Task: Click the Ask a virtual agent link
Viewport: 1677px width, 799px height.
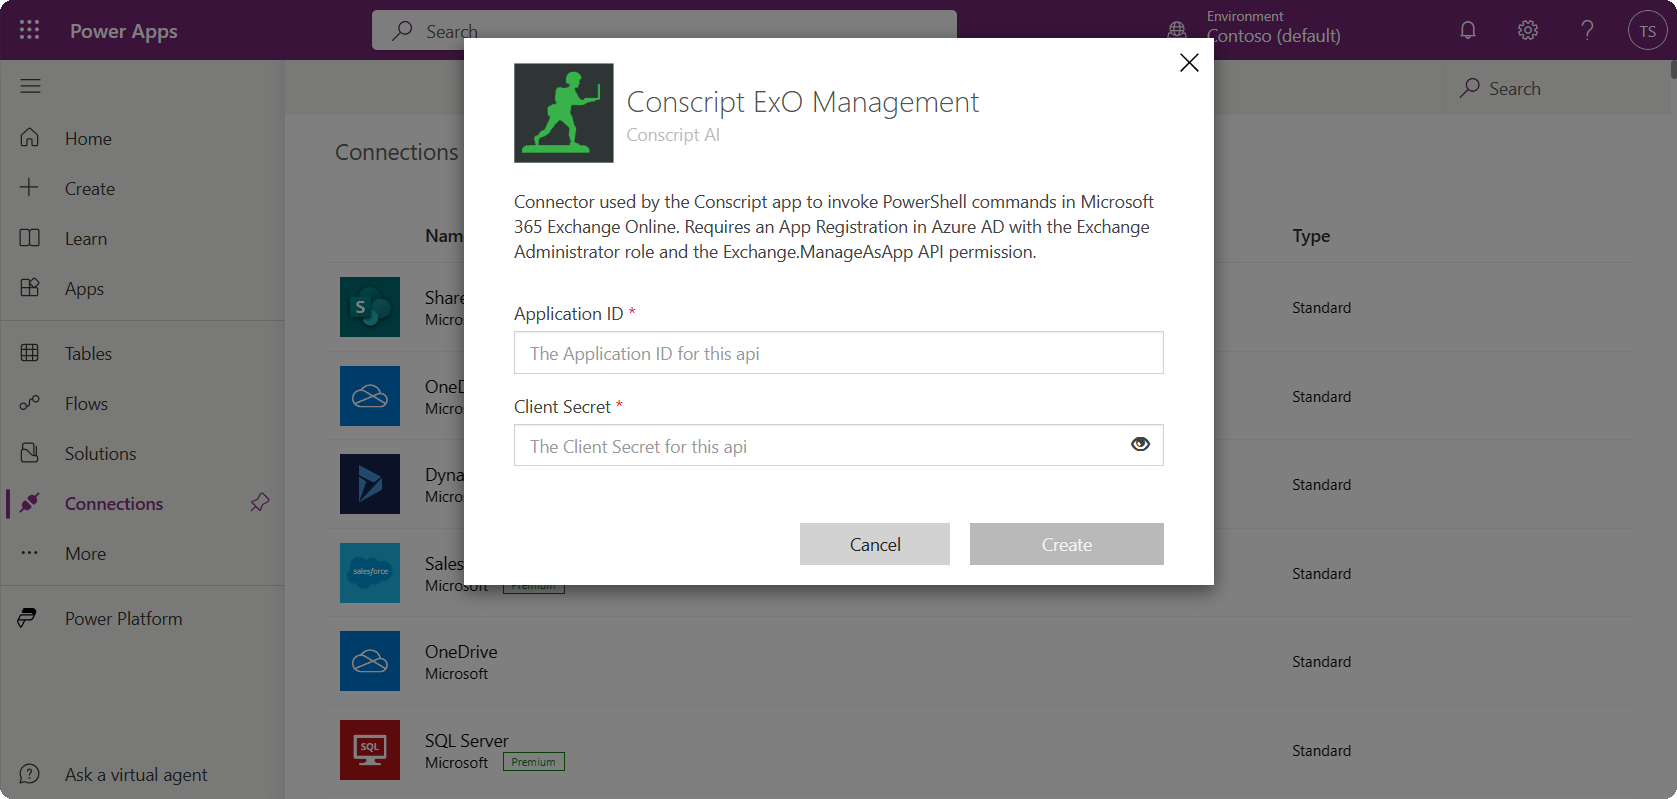Action: click(136, 774)
